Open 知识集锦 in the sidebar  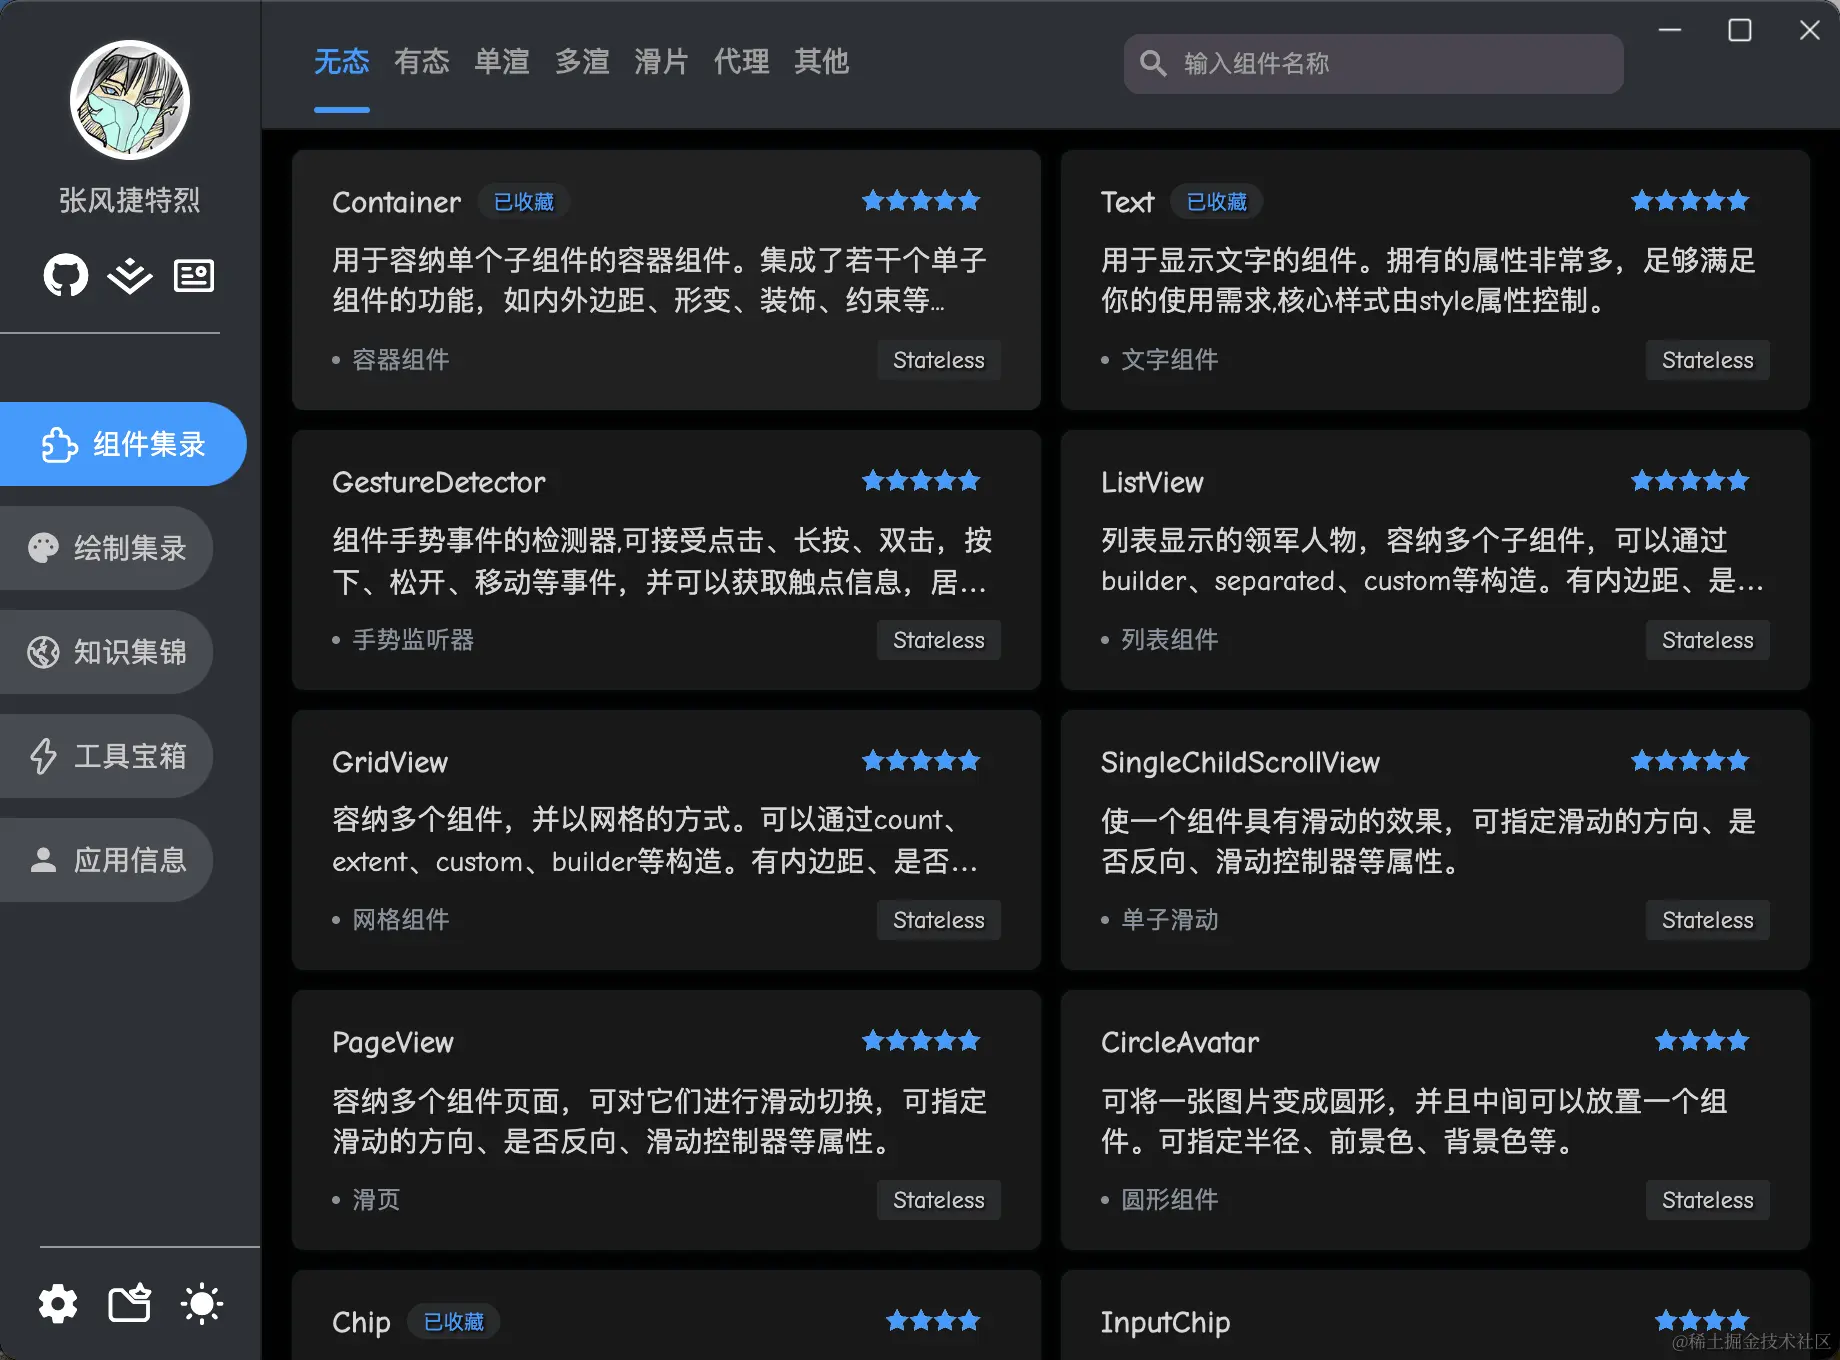click(106, 652)
